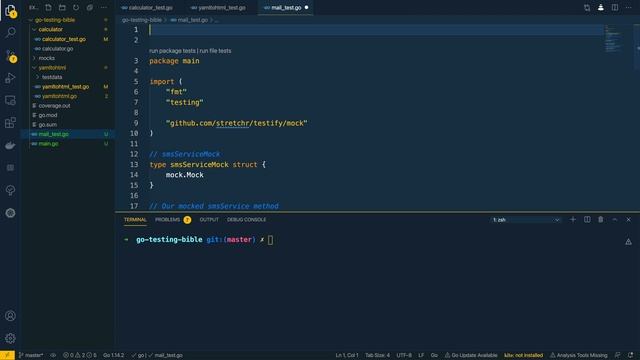Open the DEBUG CONSOLE panel tab
The height and width of the screenshot is (360, 640).
click(247, 220)
